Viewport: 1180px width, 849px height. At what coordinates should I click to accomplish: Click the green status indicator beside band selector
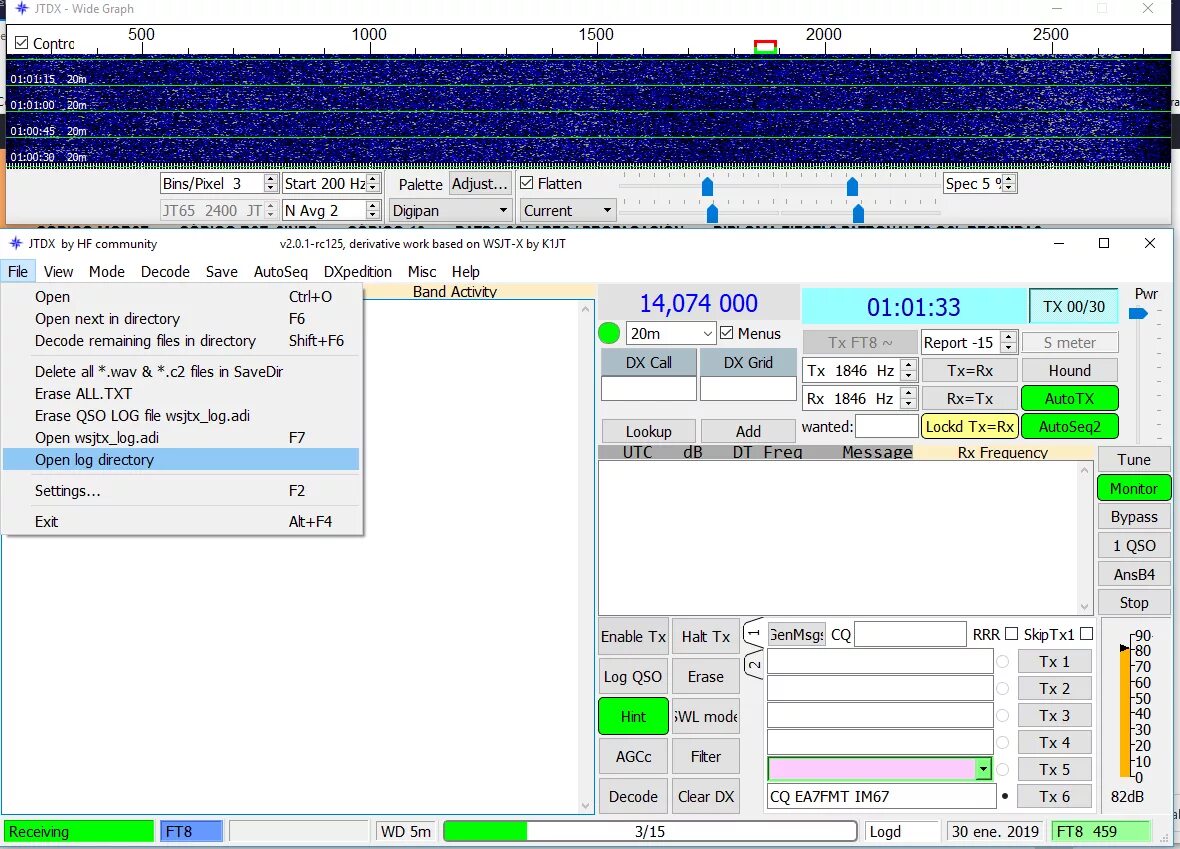[609, 333]
